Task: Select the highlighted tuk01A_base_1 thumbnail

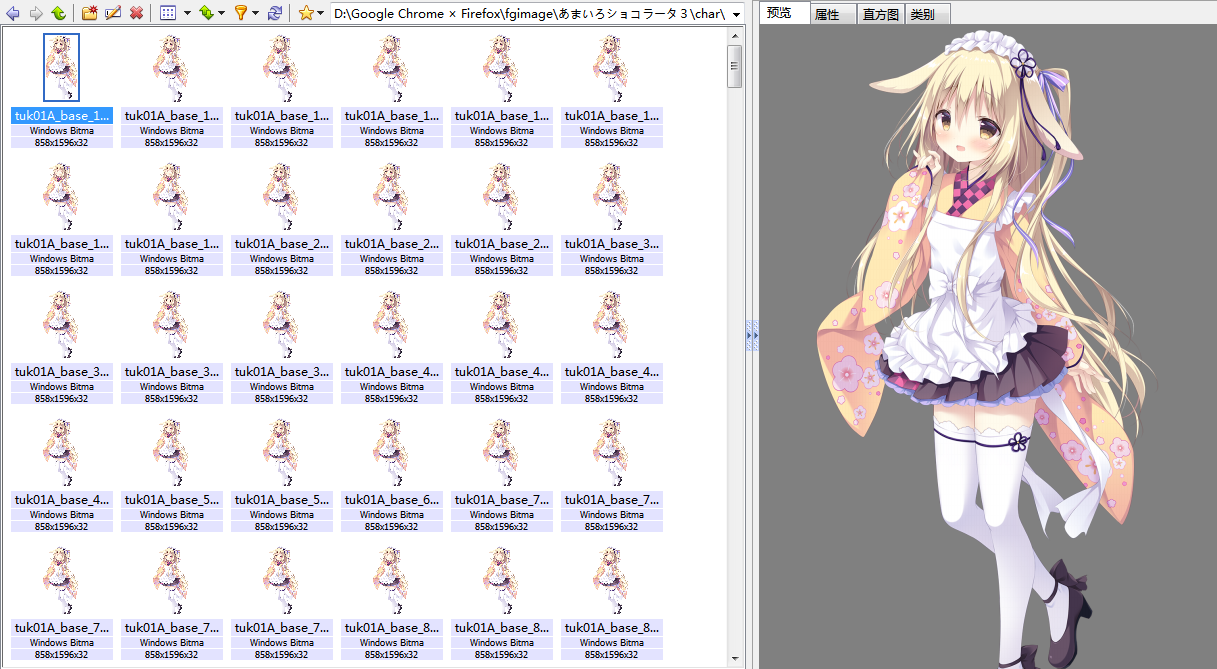Action: (62, 68)
